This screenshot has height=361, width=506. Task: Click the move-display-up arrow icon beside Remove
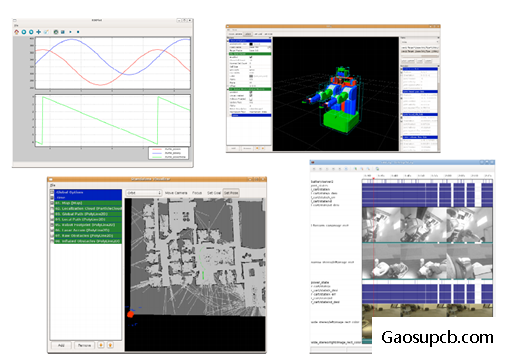tap(101, 345)
